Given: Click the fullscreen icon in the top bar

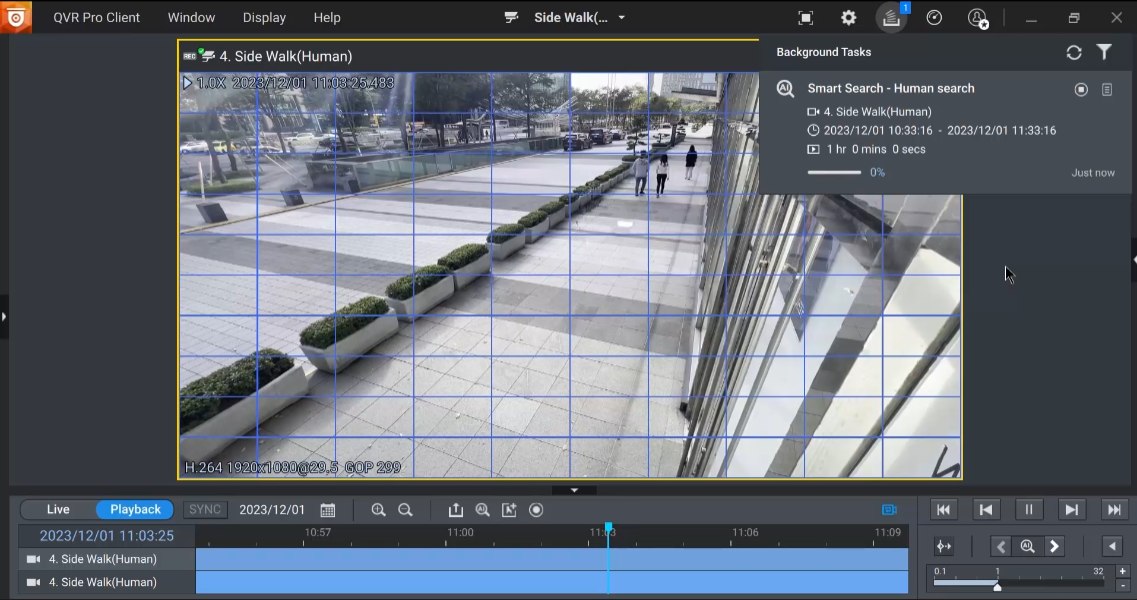Looking at the screenshot, I should [806, 18].
